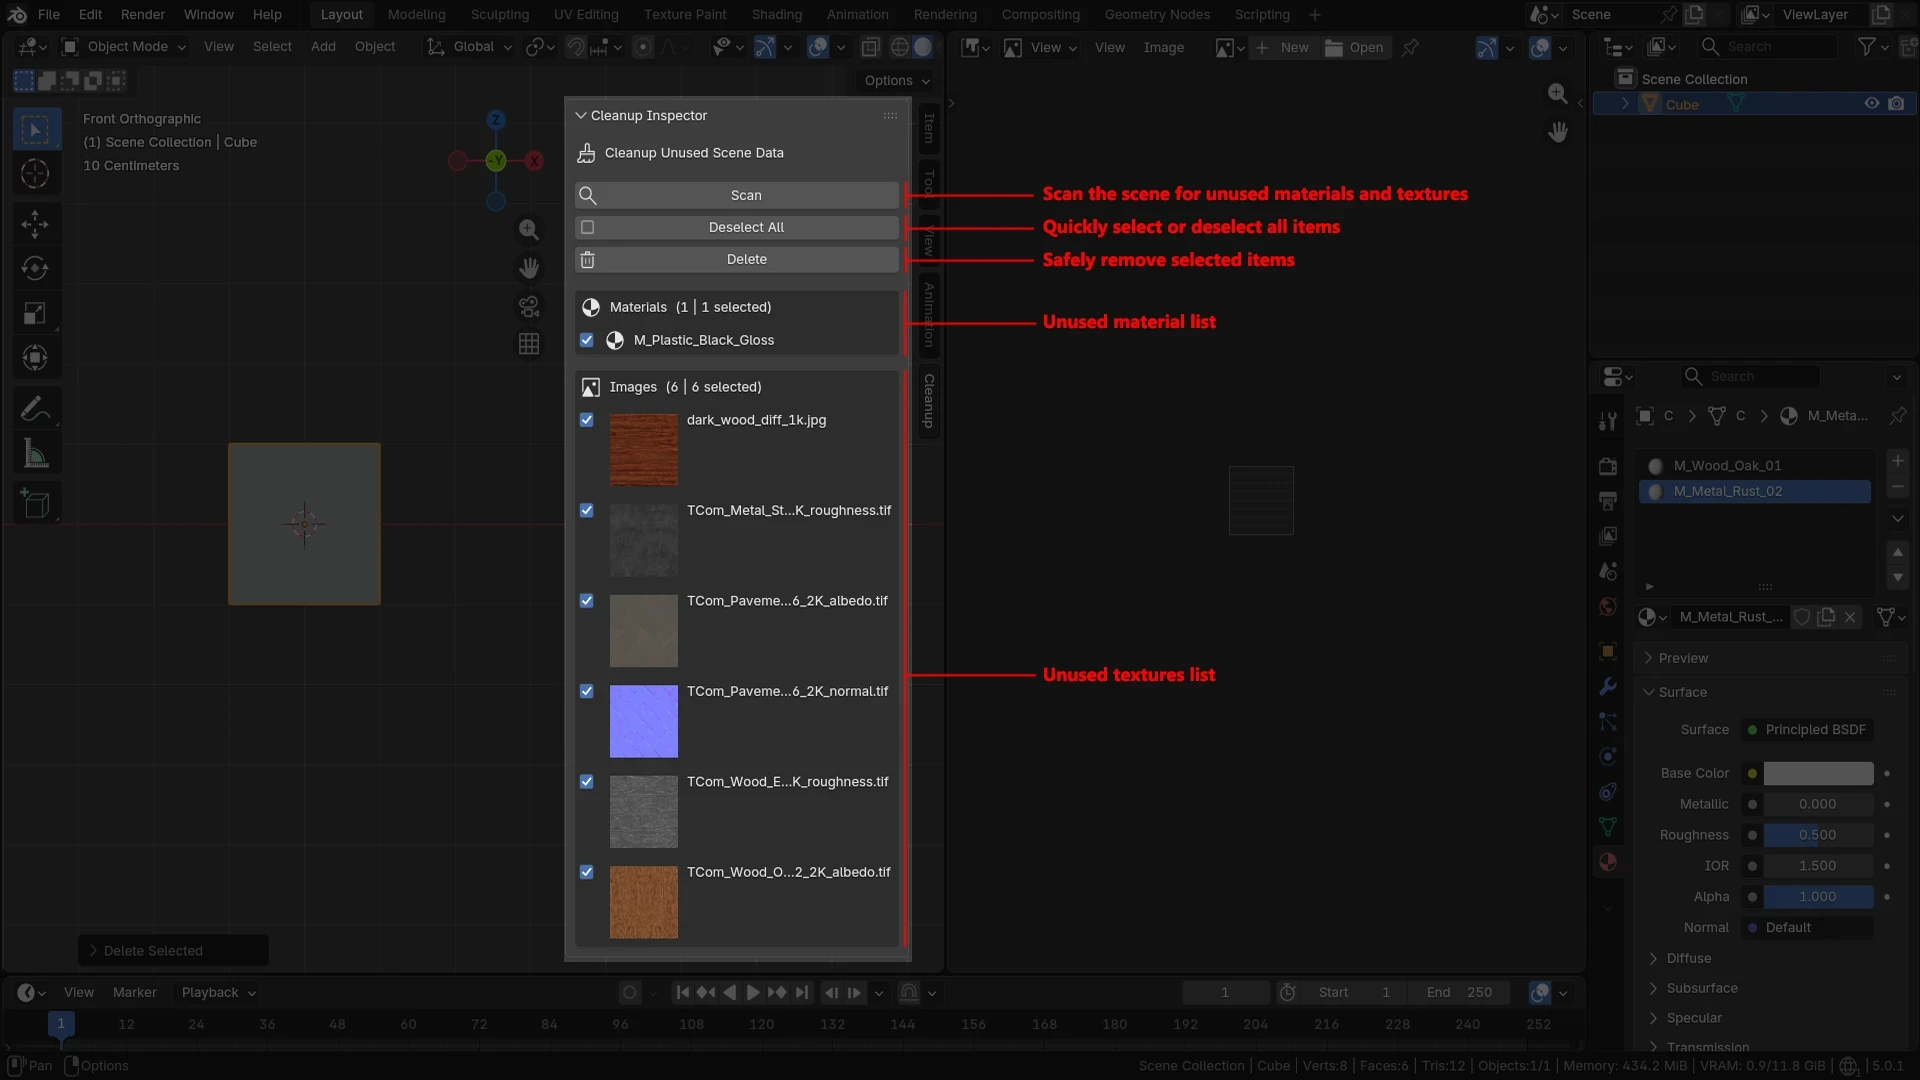The image size is (1920, 1080).
Task: Select the Measure tool in left toolbar
Action: click(35, 454)
